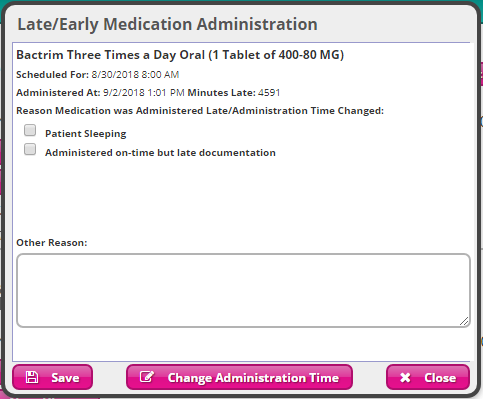
Task: Click the Bactrim medication heading
Action: click(180, 55)
